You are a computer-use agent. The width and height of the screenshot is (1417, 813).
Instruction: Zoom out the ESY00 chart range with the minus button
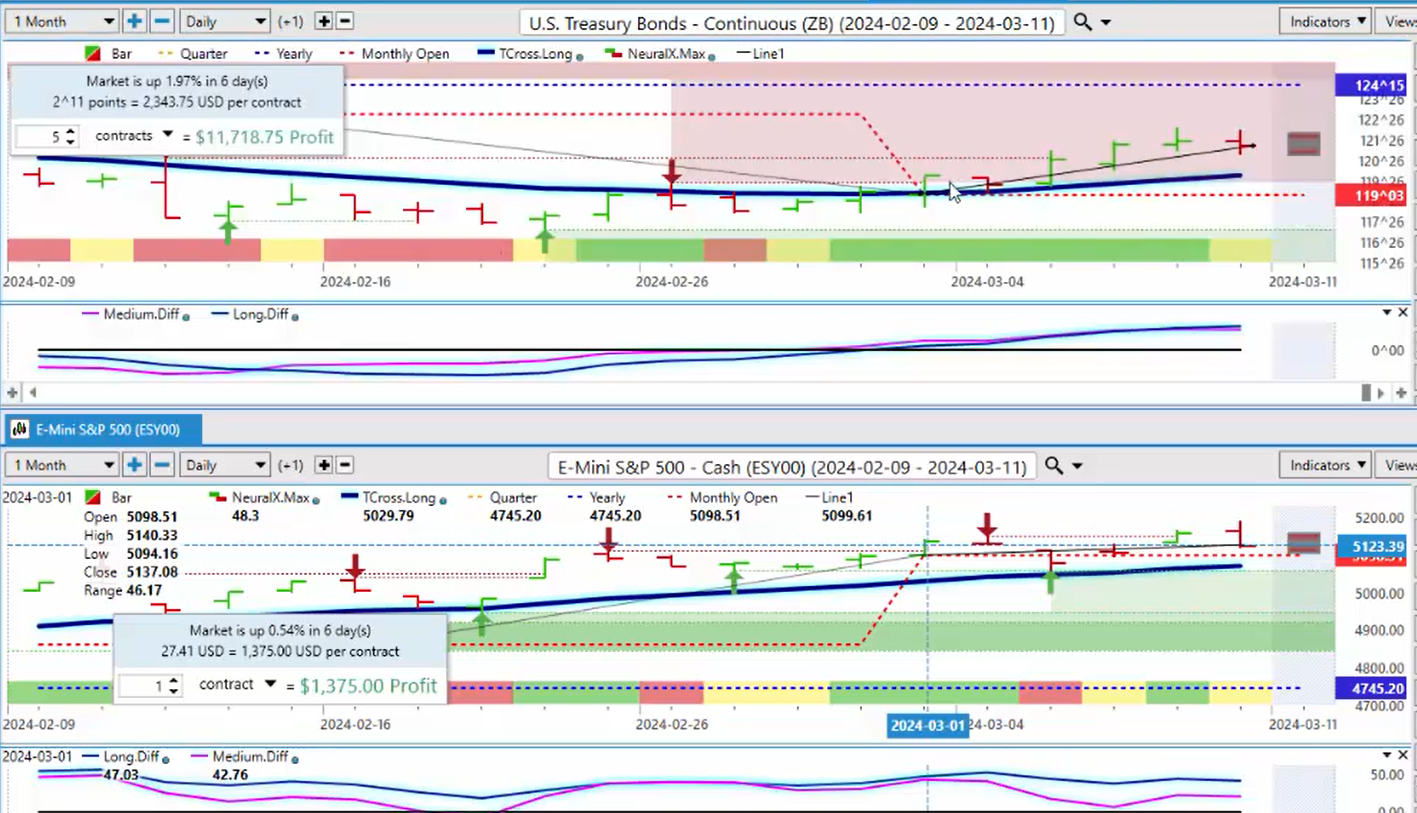[x=162, y=465]
